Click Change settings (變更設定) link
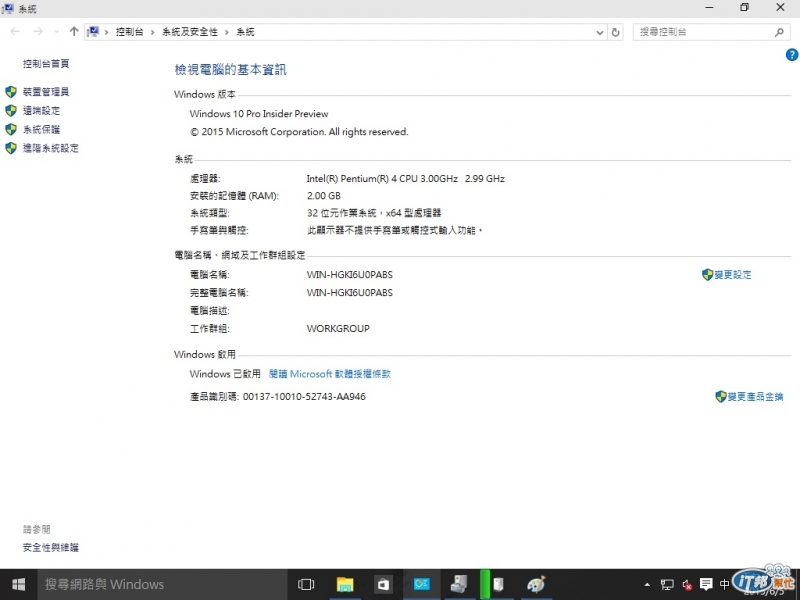Viewport: 800px width, 600px height. [733, 275]
